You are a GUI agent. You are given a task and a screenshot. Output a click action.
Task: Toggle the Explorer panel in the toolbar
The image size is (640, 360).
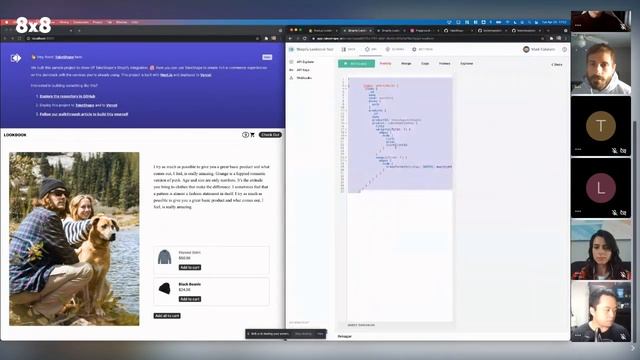click(x=467, y=64)
